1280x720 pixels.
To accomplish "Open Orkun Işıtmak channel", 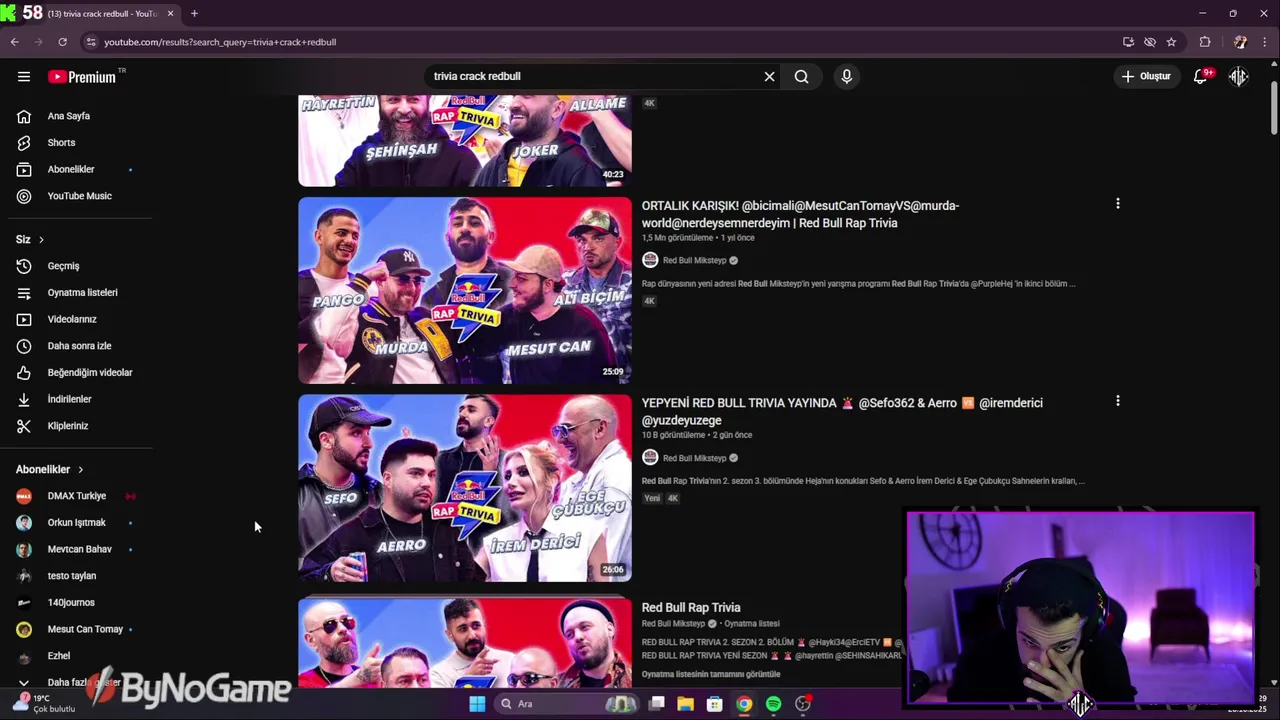I will pos(76,522).
